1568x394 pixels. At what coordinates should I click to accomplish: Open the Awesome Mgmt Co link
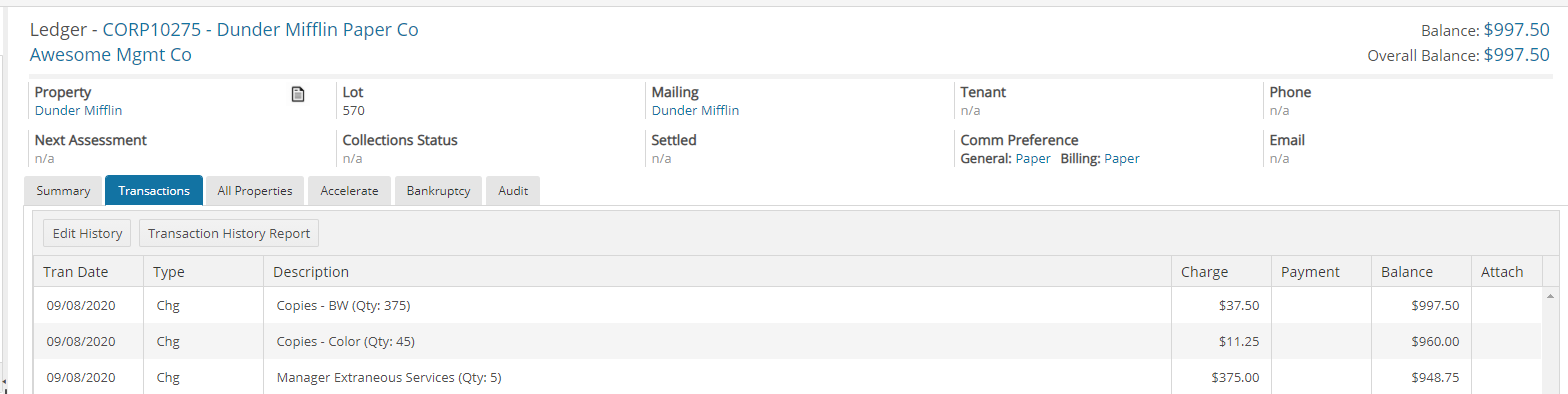(111, 55)
